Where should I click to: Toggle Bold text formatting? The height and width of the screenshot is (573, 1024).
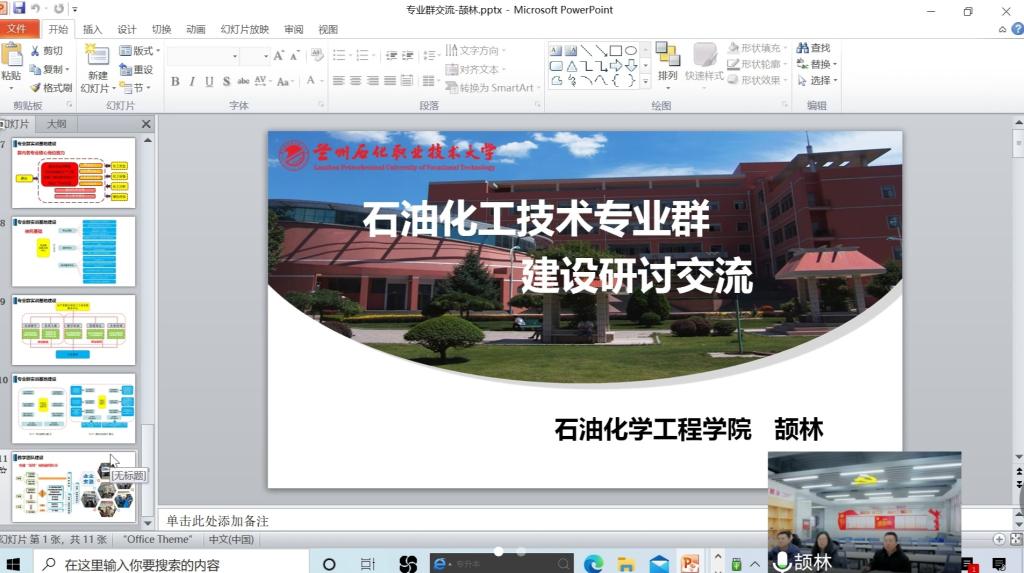click(x=175, y=82)
